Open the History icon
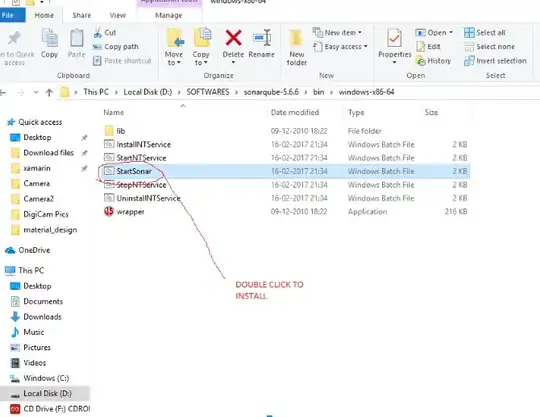 click(x=421, y=61)
